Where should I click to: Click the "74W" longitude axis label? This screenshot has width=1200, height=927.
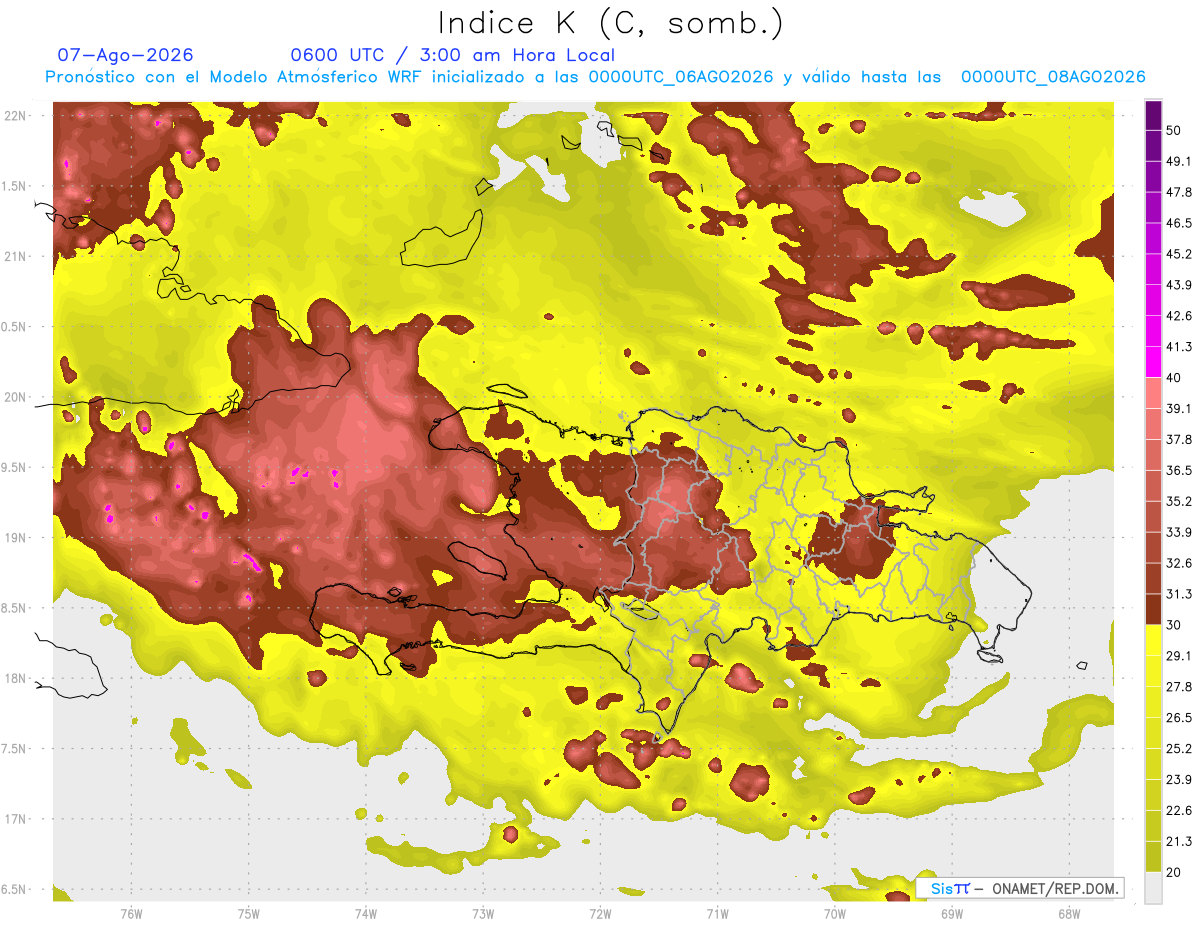(x=366, y=915)
